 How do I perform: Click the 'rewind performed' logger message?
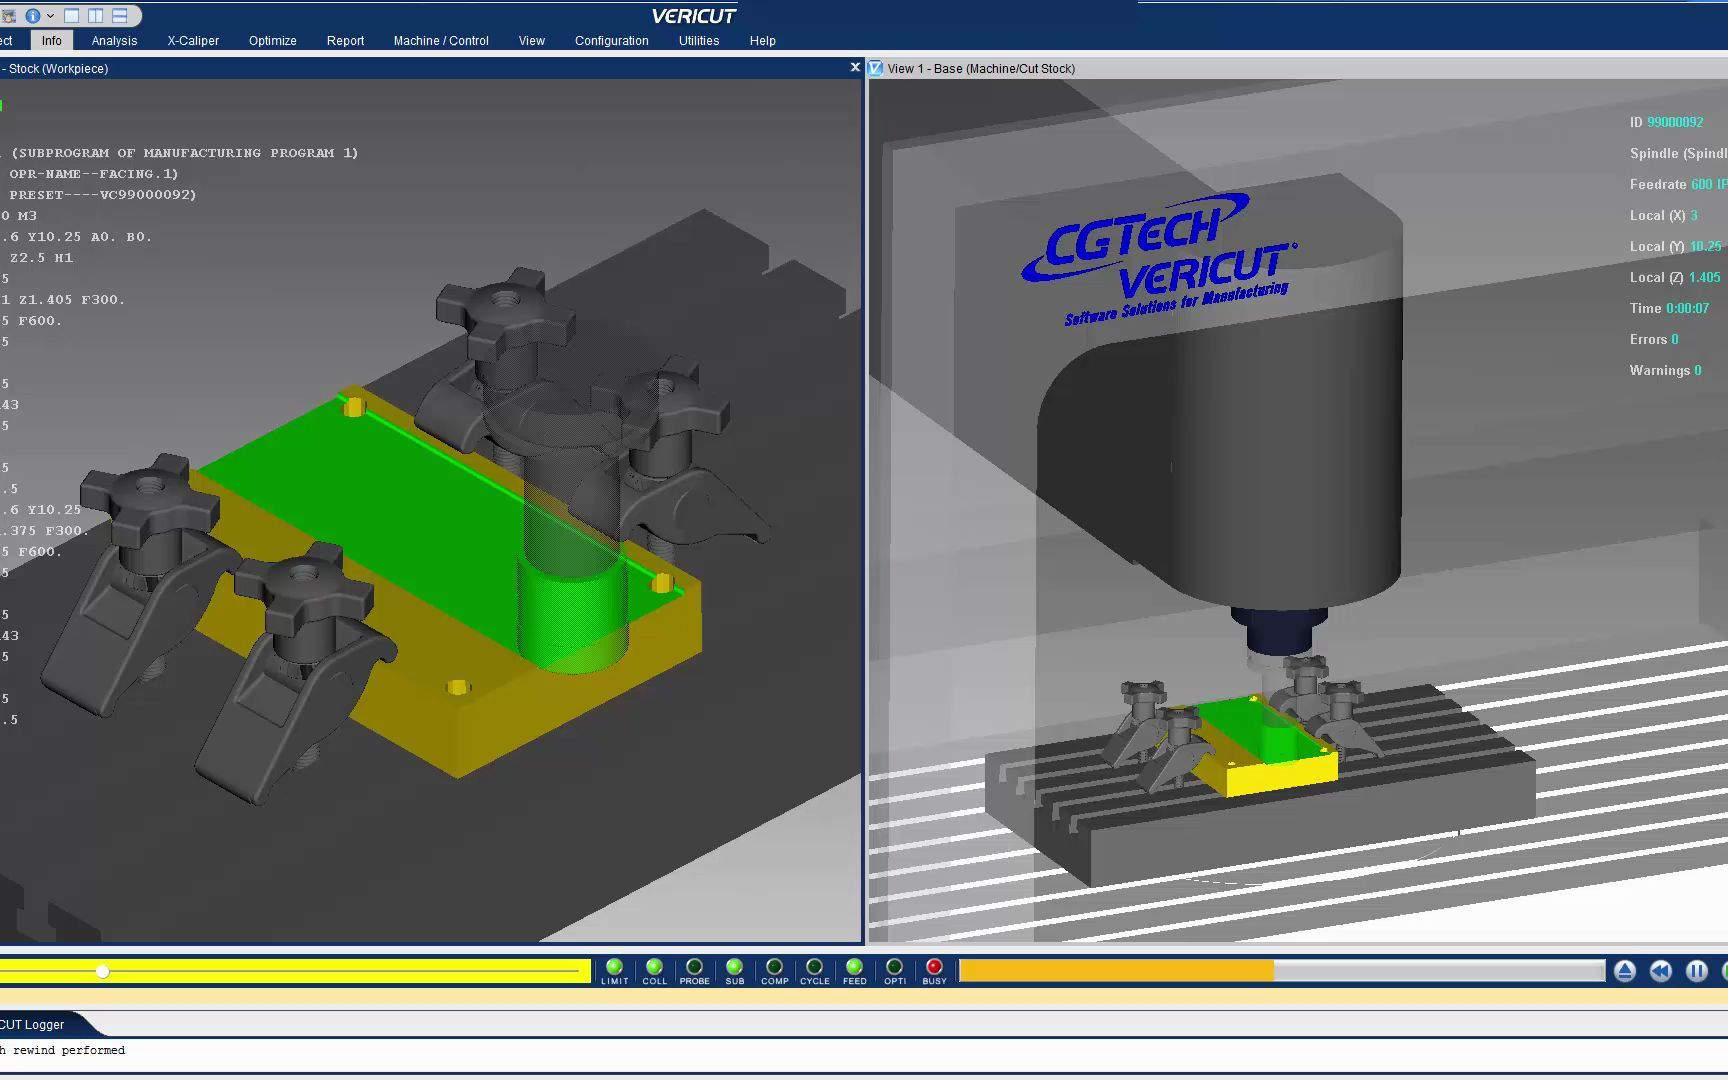tap(63, 1050)
